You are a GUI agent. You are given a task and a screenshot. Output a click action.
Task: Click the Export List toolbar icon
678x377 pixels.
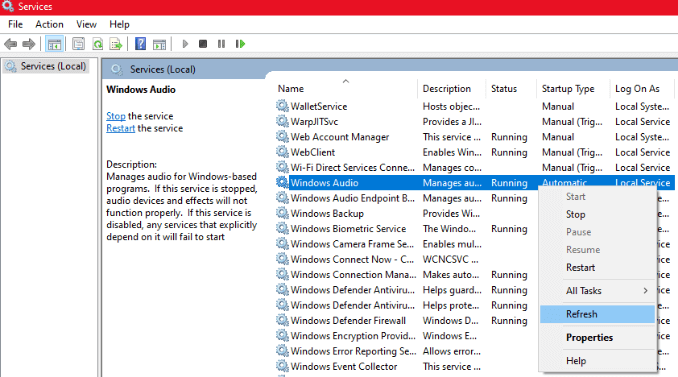(x=116, y=44)
